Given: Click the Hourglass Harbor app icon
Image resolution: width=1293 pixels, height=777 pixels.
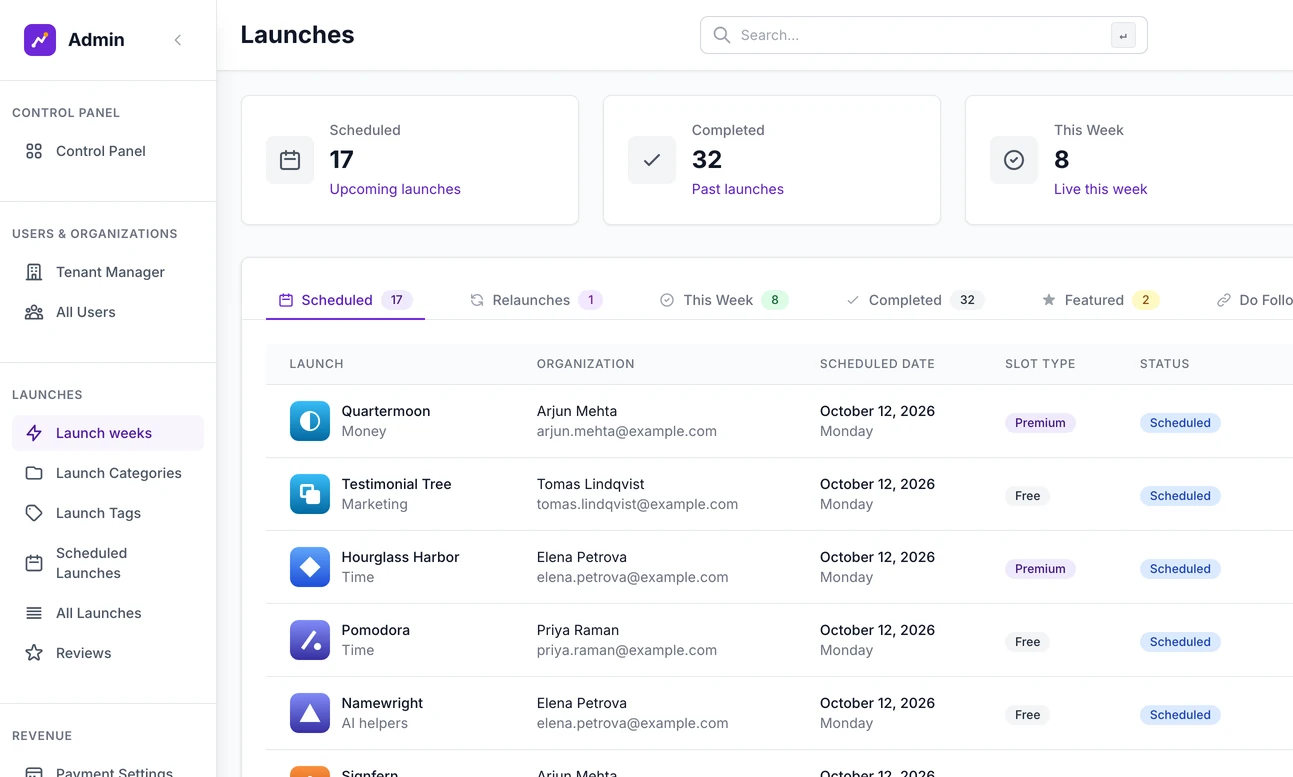Looking at the screenshot, I should tap(310, 567).
